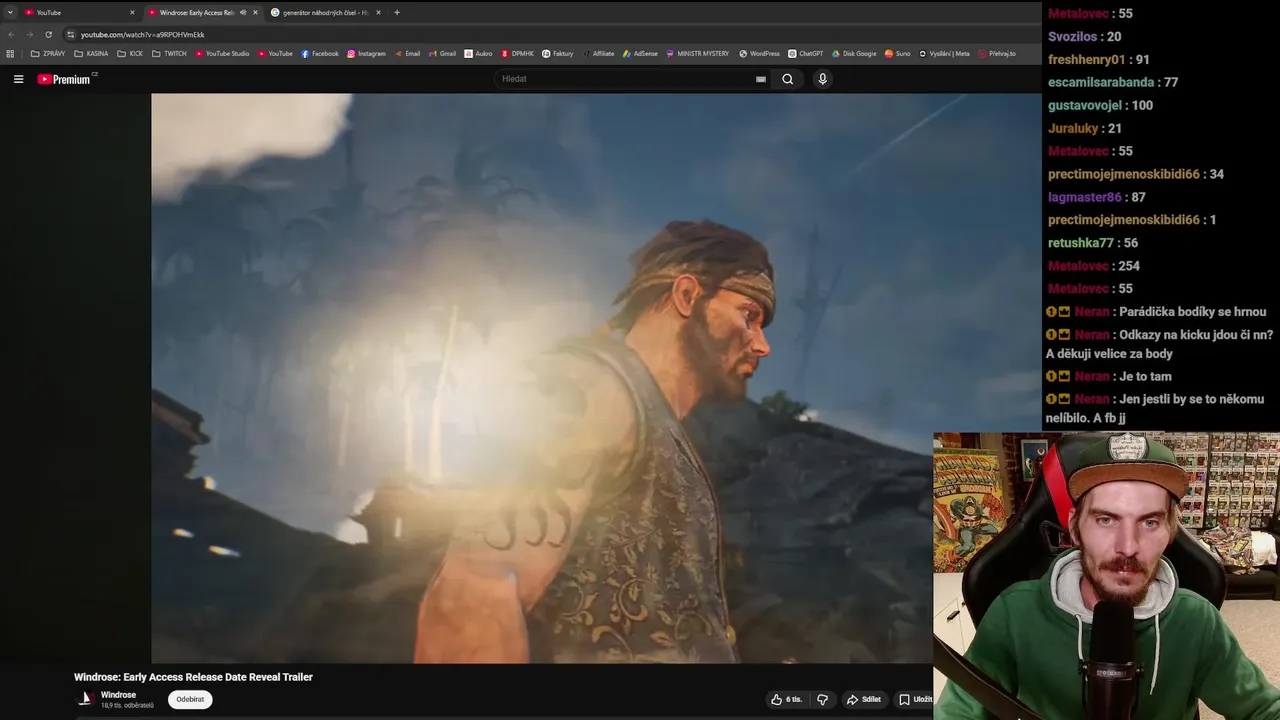Open the site info icon in address bar
1280x720 pixels.
(x=70, y=34)
